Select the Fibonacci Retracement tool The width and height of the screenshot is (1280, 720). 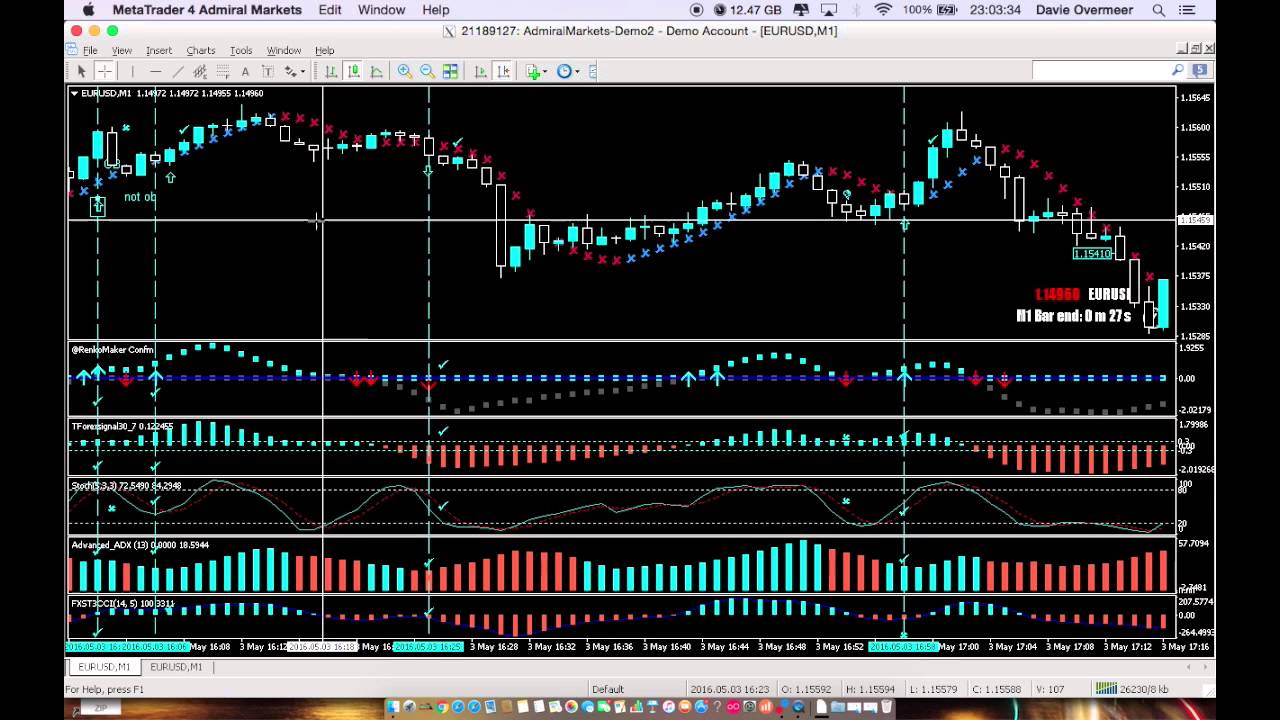tap(222, 71)
